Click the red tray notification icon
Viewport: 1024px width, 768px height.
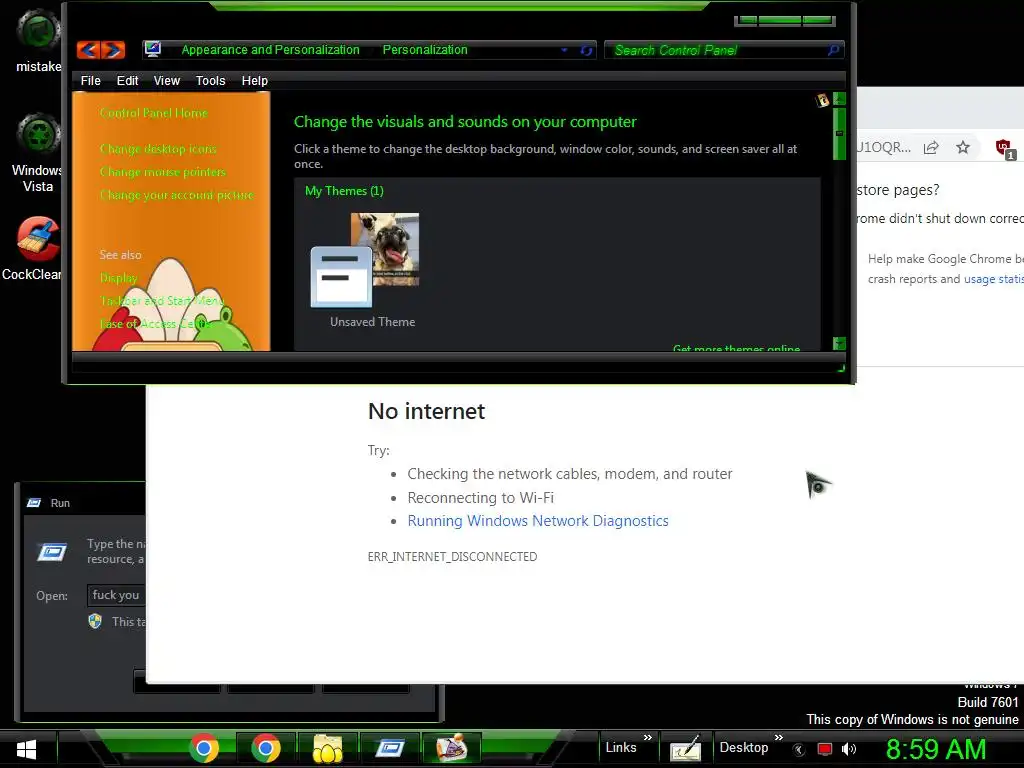(x=825, y=749)
